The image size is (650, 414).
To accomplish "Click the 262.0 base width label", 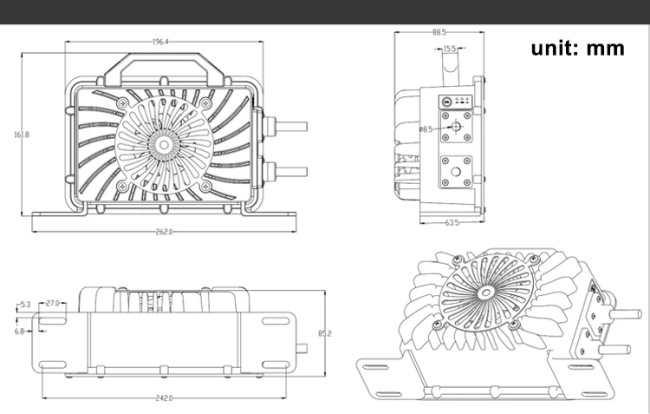I will point(164,232).
